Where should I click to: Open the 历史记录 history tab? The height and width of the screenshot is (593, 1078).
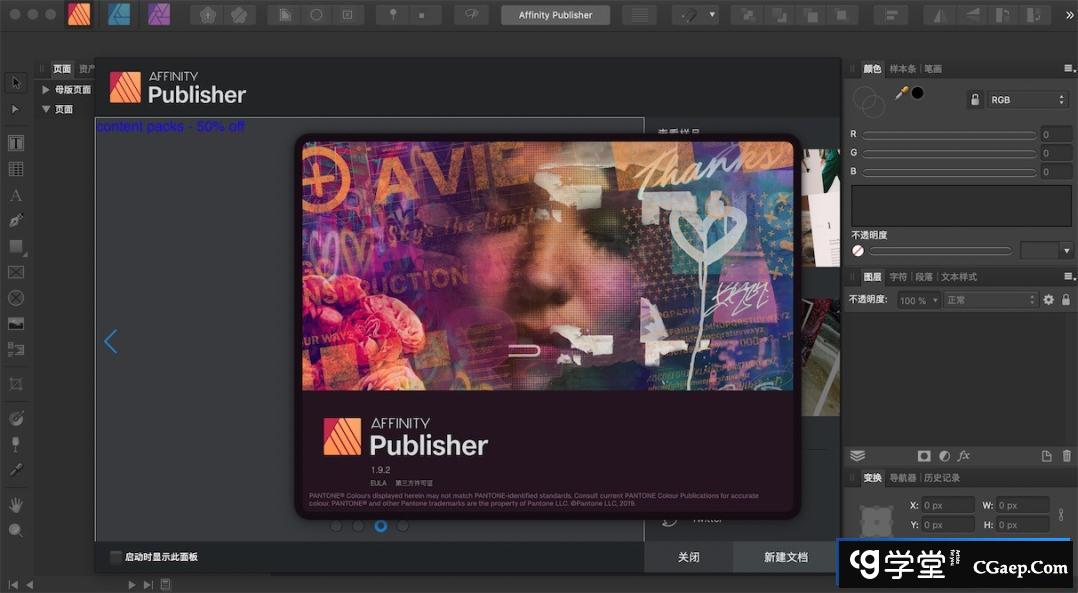tap(941, 478)
